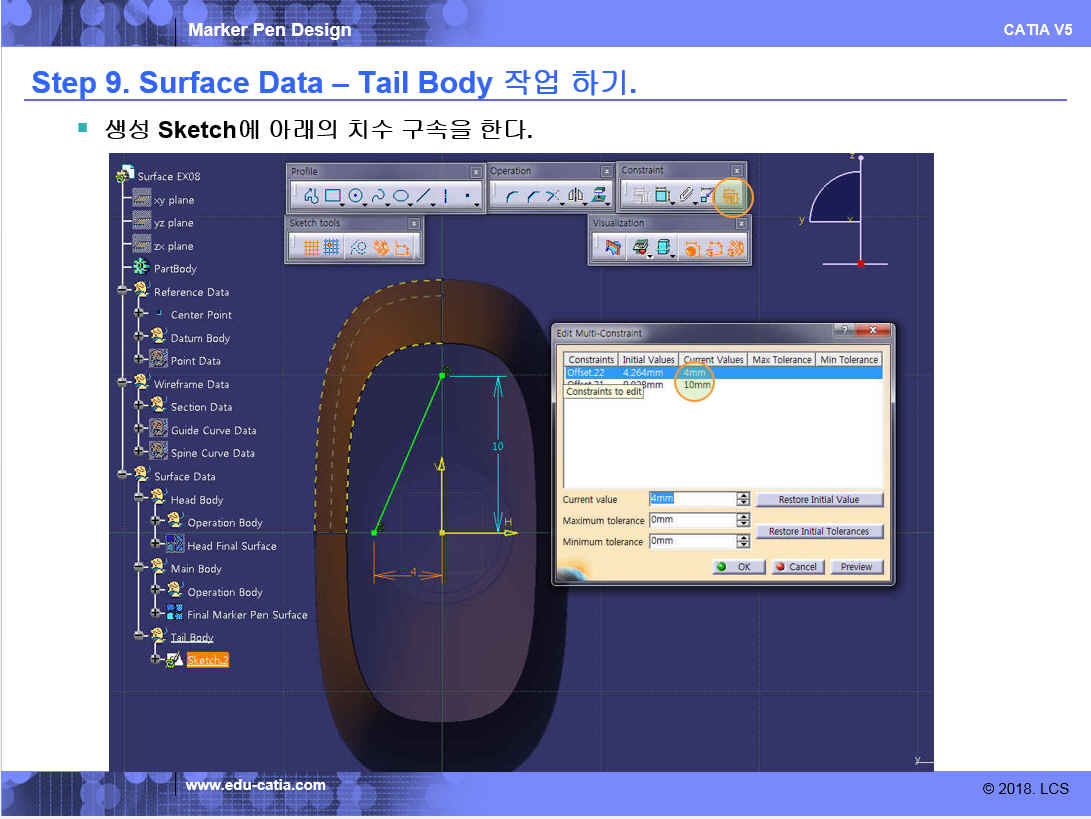Select the Line tool in Profile toolbar

coord(424,197)
